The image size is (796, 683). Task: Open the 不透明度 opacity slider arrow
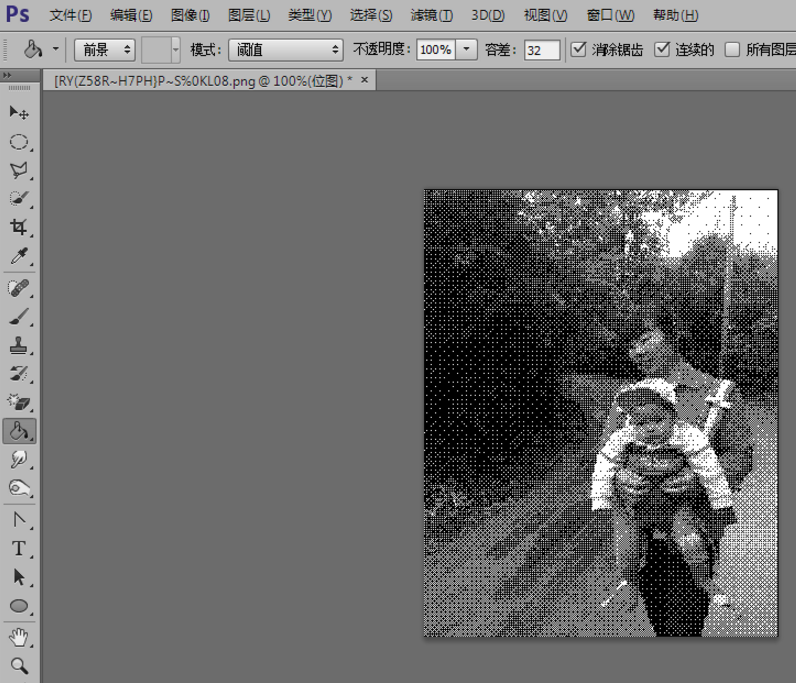click(466, 50)
